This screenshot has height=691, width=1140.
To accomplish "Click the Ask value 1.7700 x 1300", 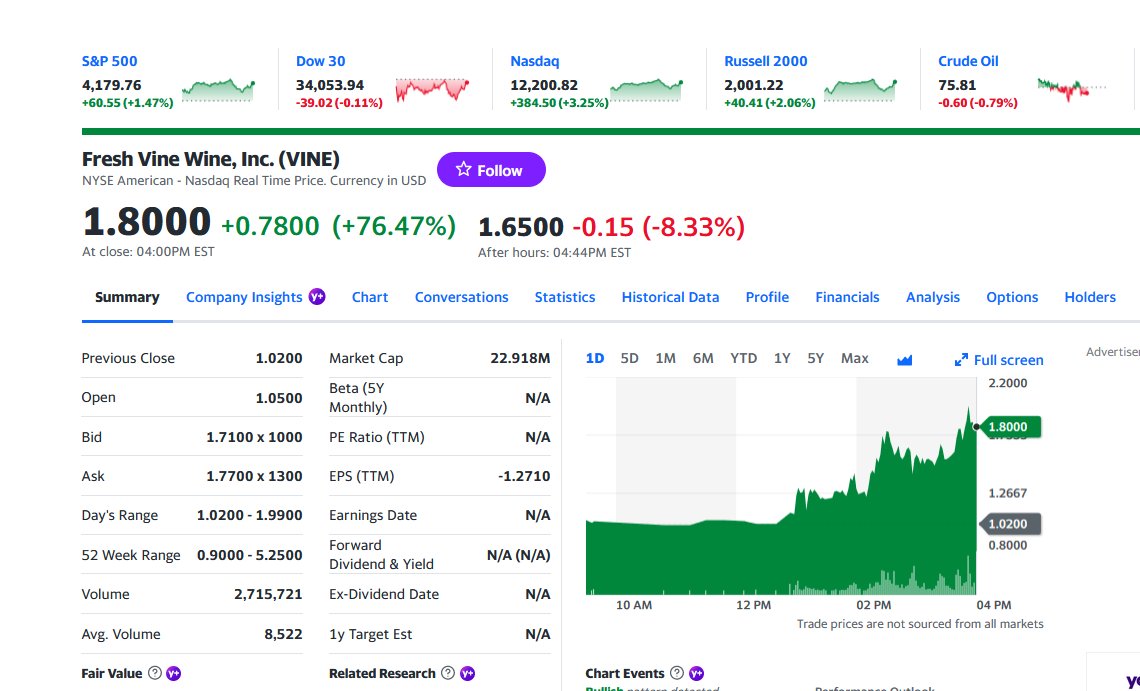I will pyautogui.click(x=254, y=476).
